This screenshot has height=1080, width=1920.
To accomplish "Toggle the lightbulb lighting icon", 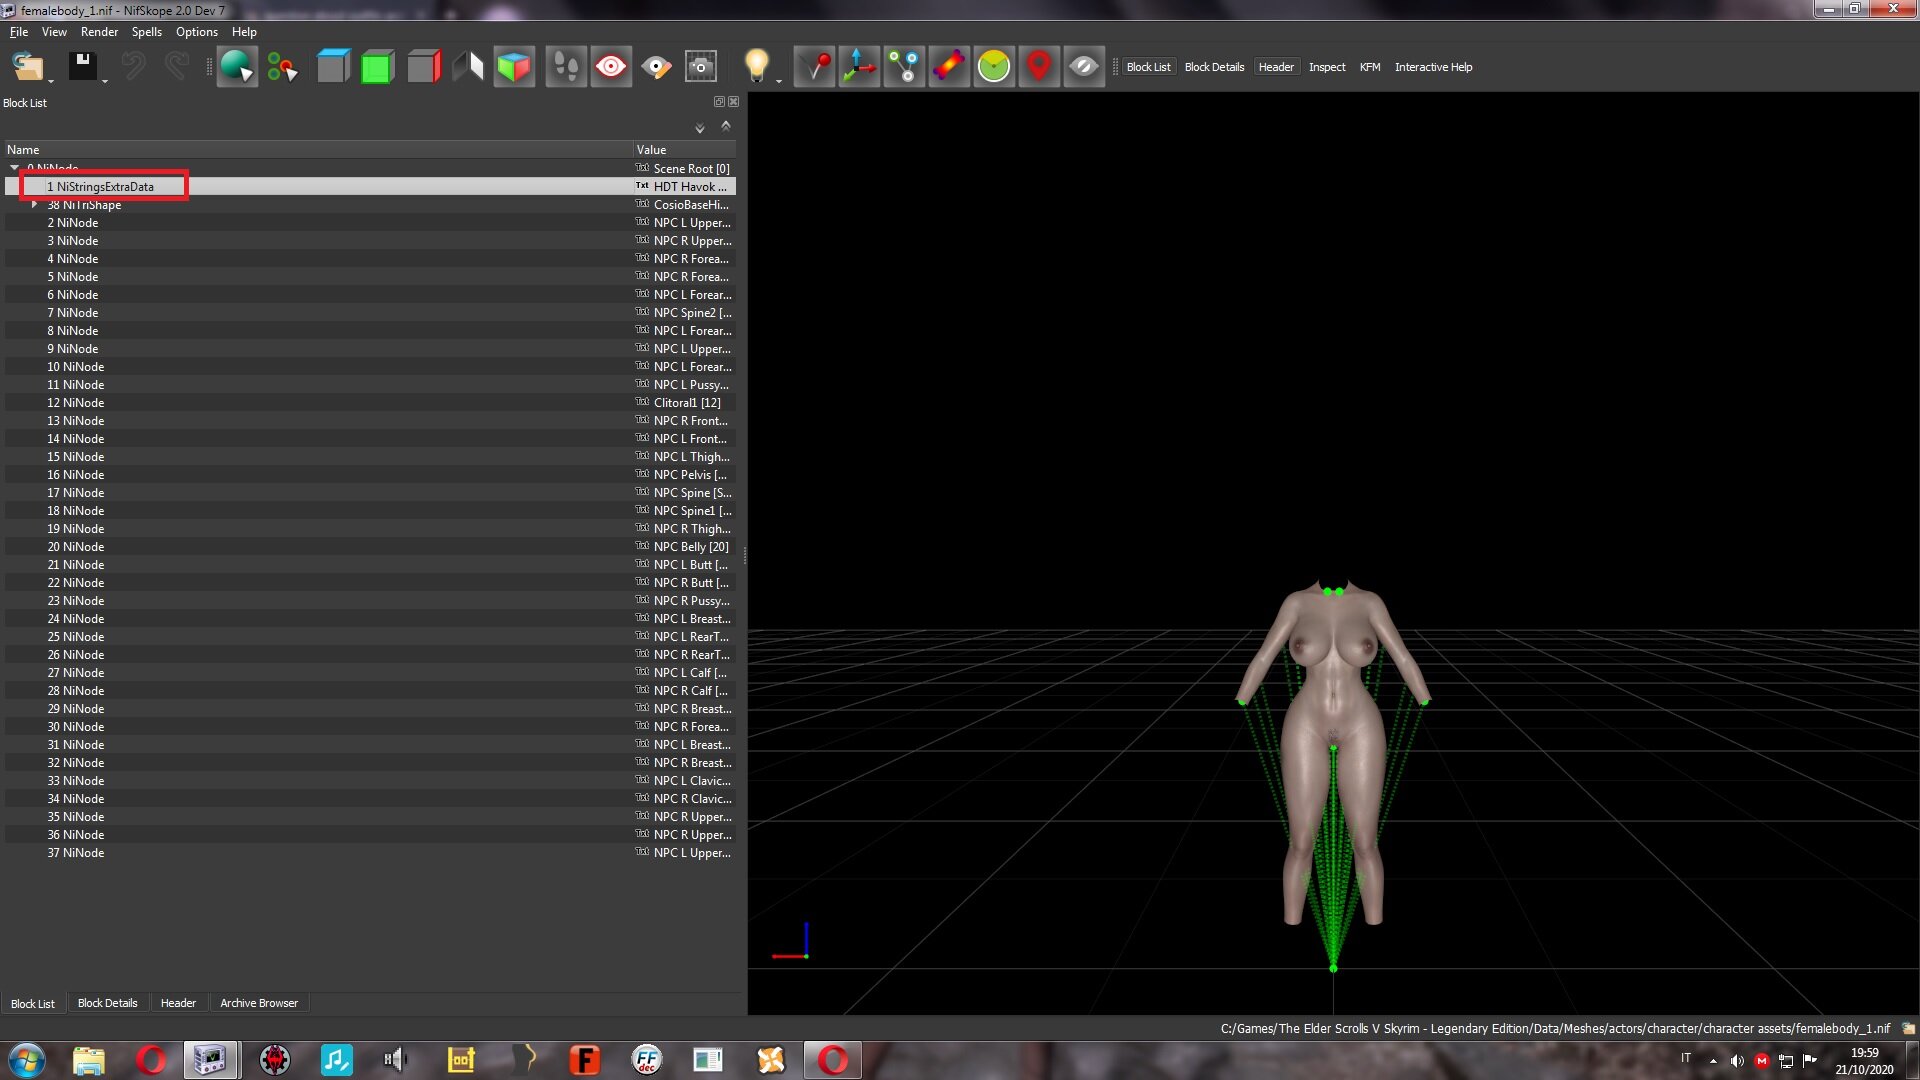I will coord(757,67).
